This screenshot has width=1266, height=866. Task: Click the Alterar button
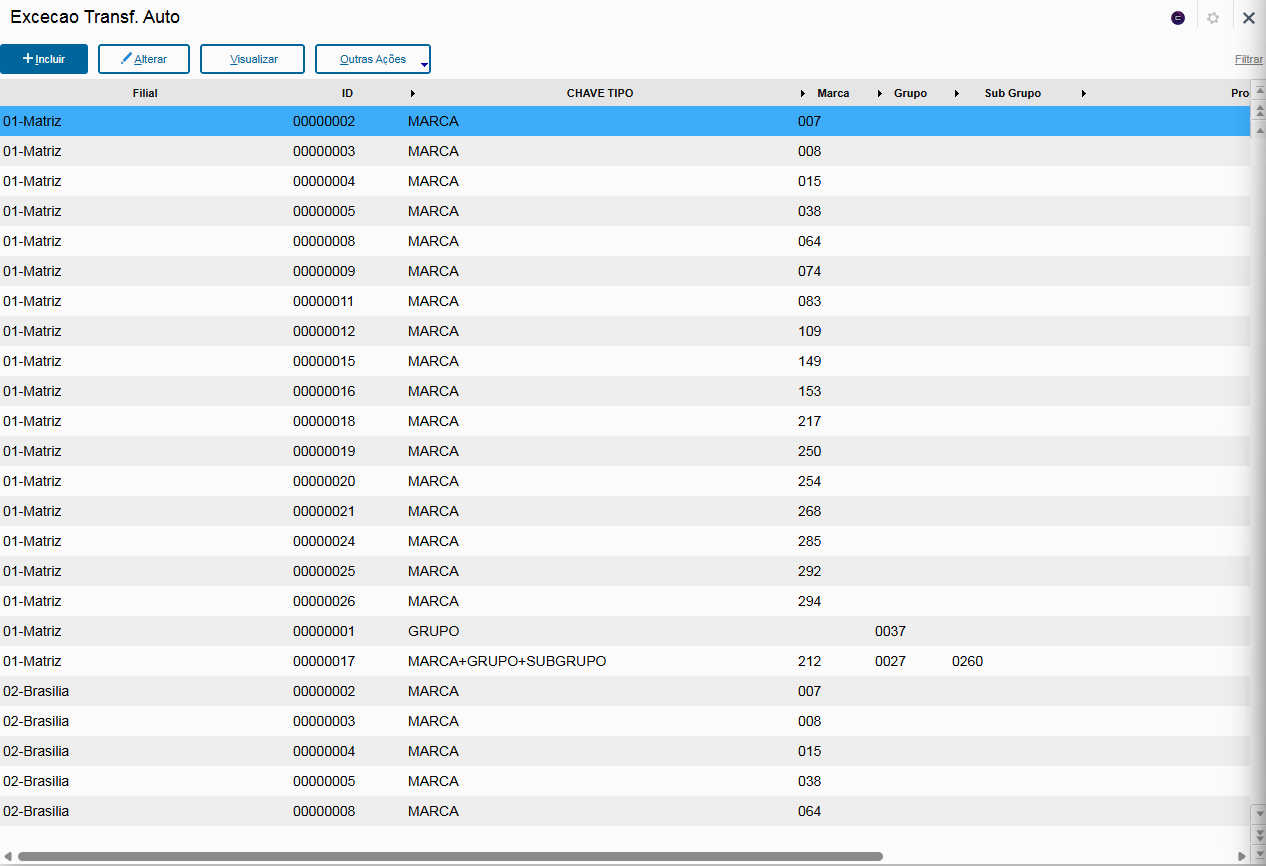pyautogui.click(x=144, y=59)
